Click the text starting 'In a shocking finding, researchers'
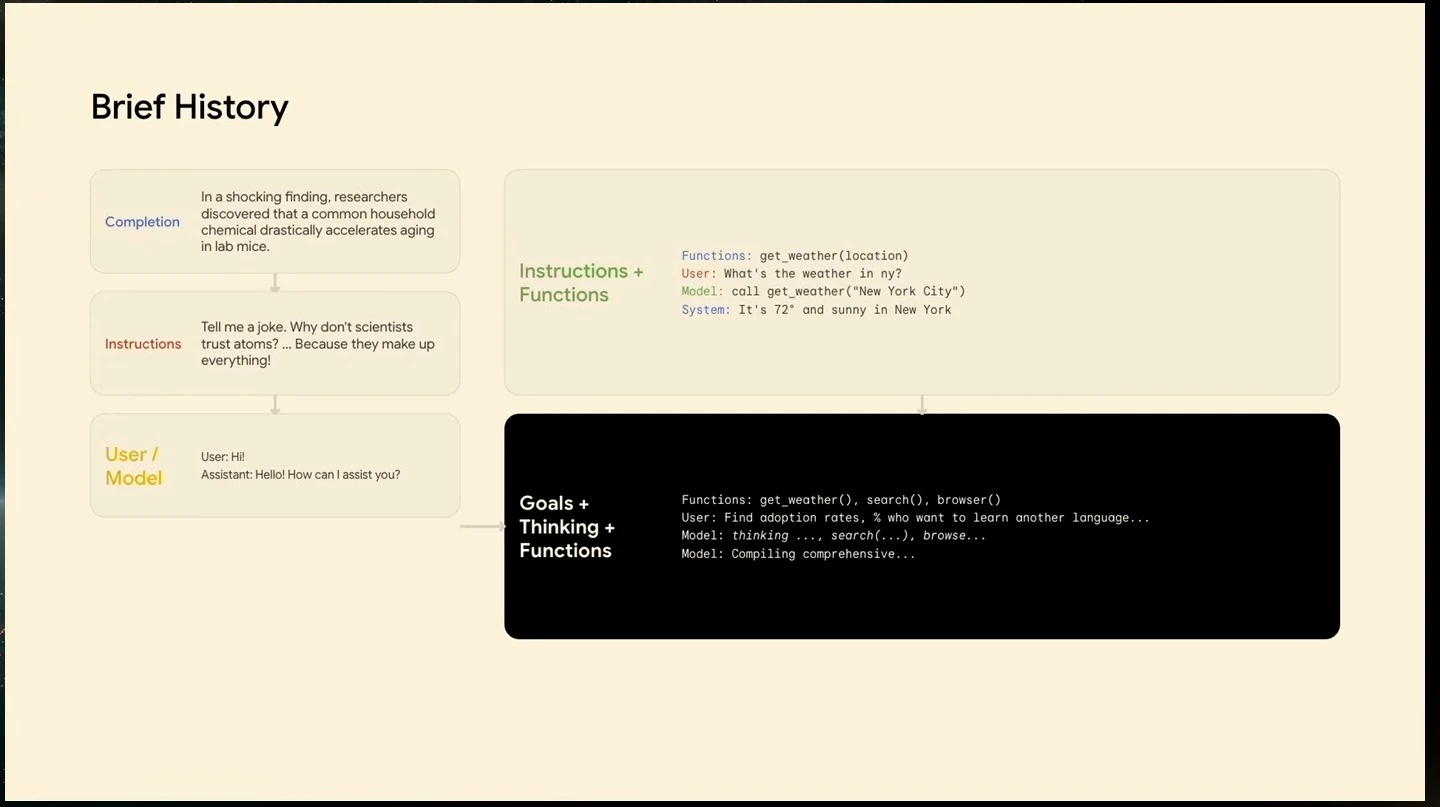1440x807 pixels. pyautogui.click(x=318, y=222)
